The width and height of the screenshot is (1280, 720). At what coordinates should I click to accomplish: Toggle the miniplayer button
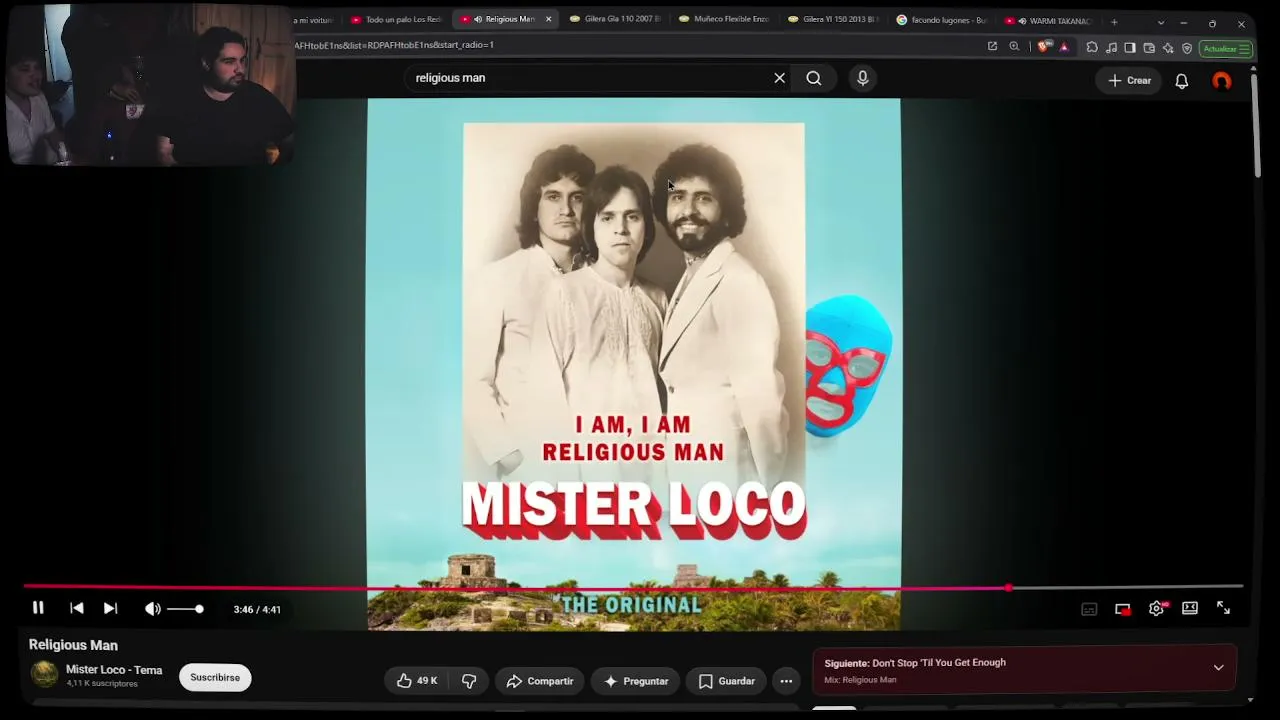pyautogui.click(x=1123, y=609)
